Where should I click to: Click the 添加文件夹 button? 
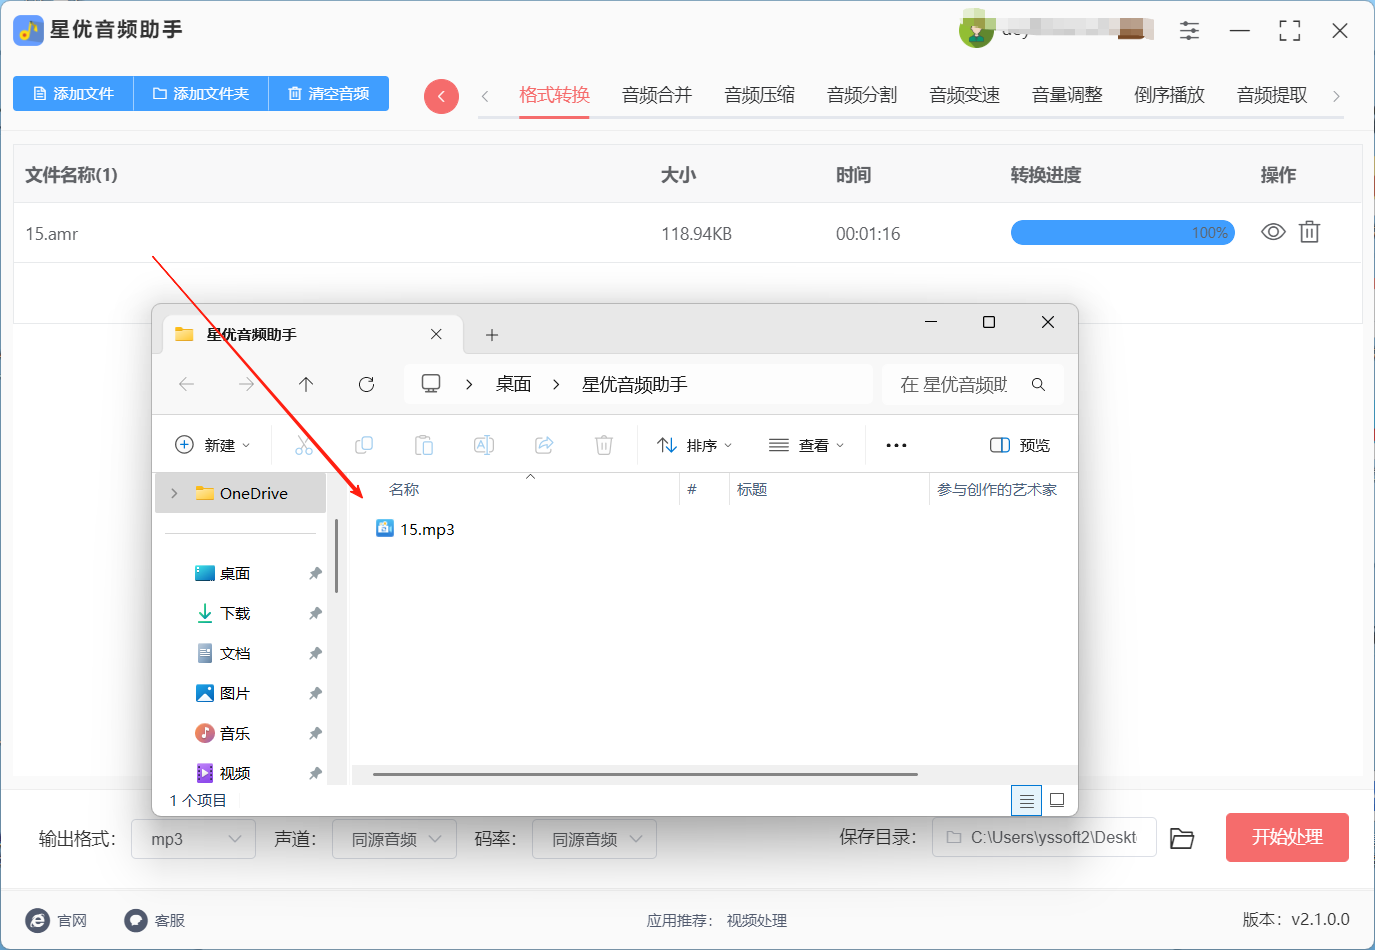[x=201, y=93]
